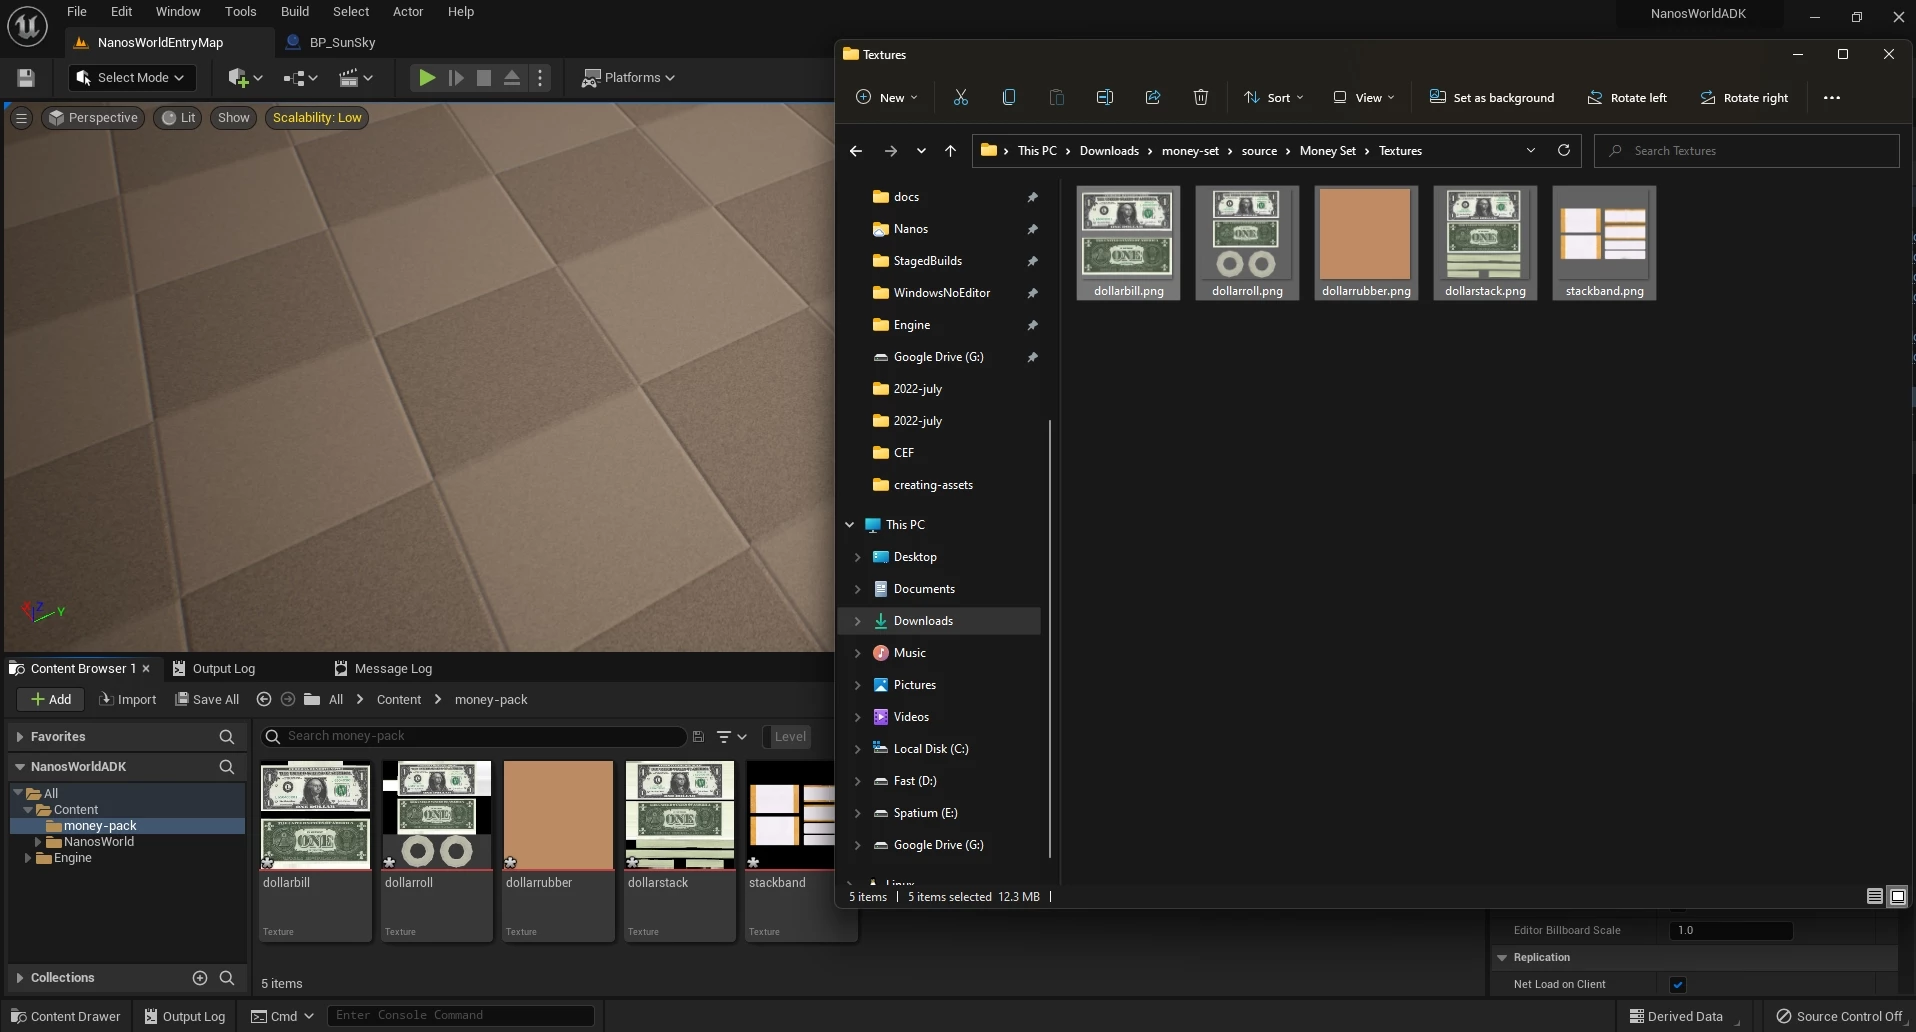Click the Save level floppy icon in Unreal toolbar
Image resolution: width=1916 pixels, height=1032 pixels.
[x=26, y=78]
